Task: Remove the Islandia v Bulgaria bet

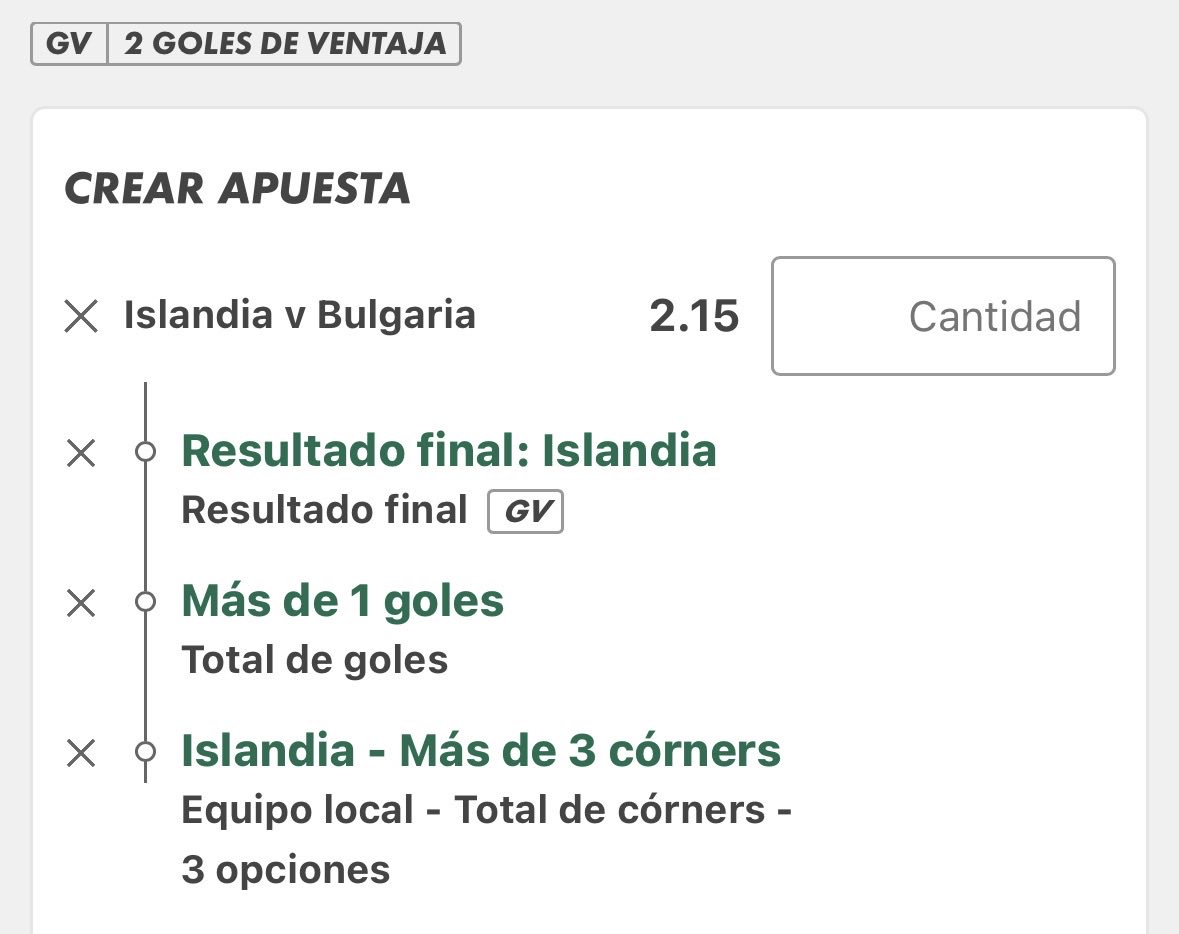Action: click(81, 316)
